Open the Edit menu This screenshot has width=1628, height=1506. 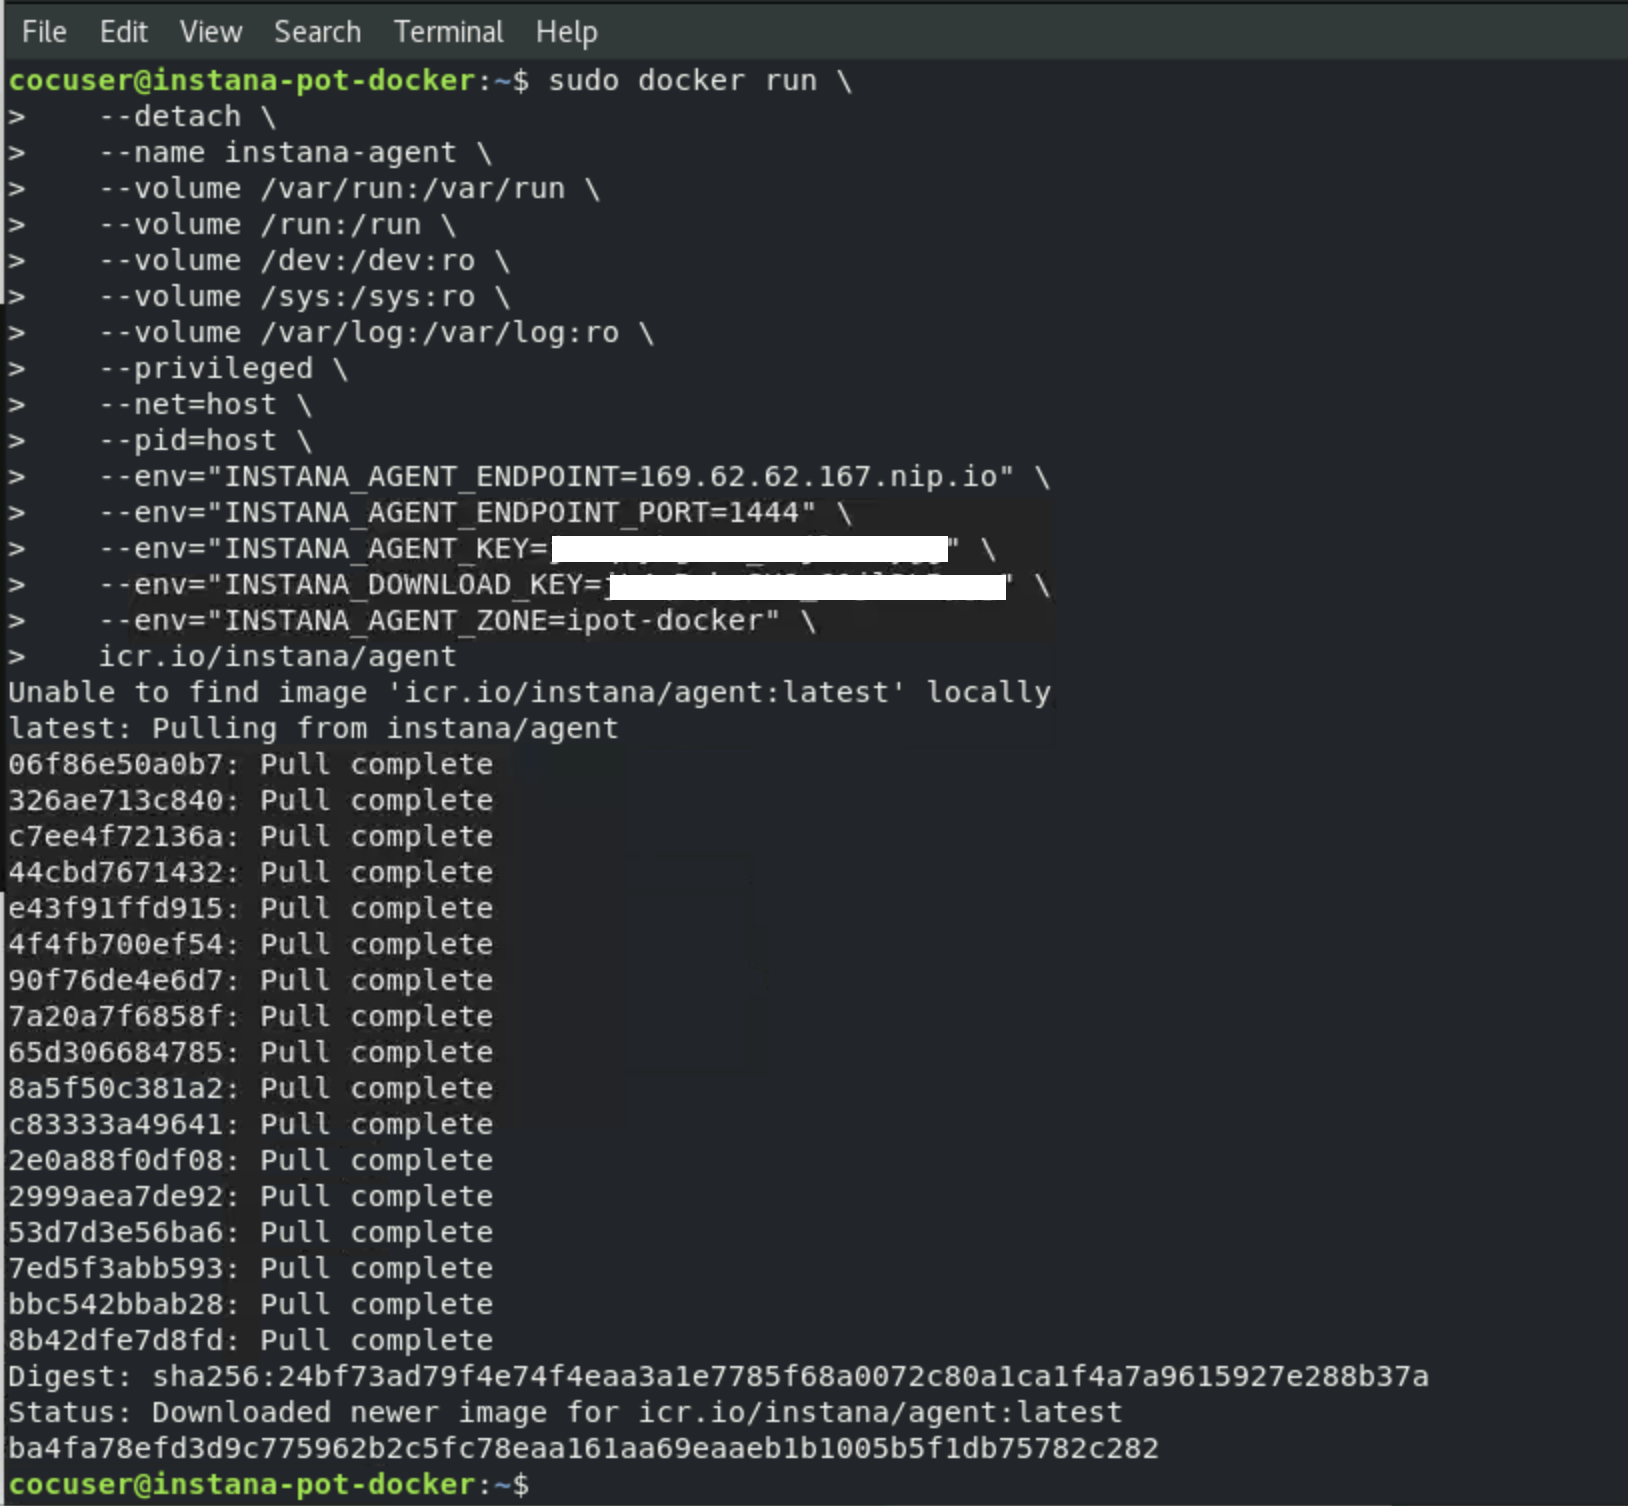click(123, 32)
